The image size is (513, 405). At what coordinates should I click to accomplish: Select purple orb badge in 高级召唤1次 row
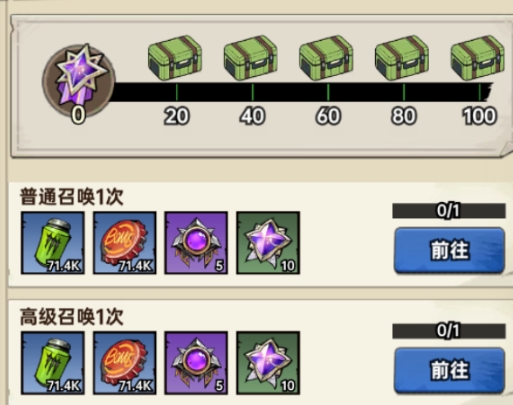[196, 363]
